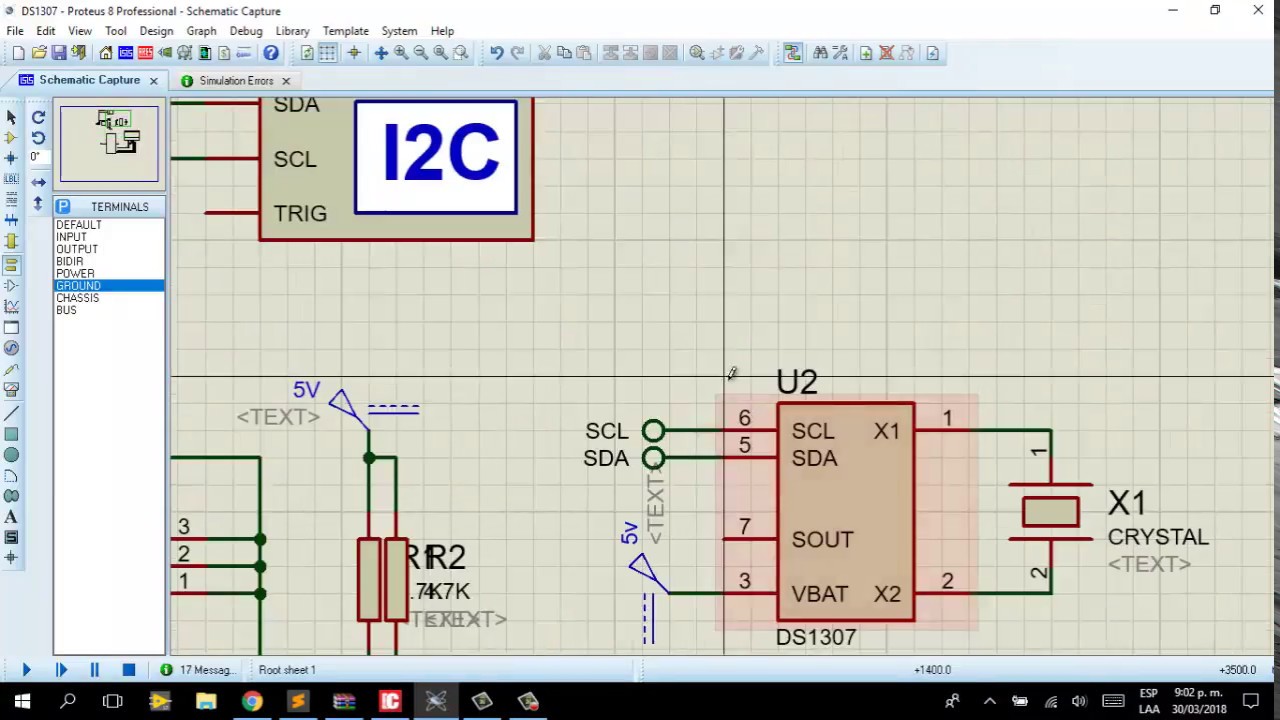Select POWER in the terminals list
Screen dimensions: 1280x720
pyautogui.click(x=76, y=273)
